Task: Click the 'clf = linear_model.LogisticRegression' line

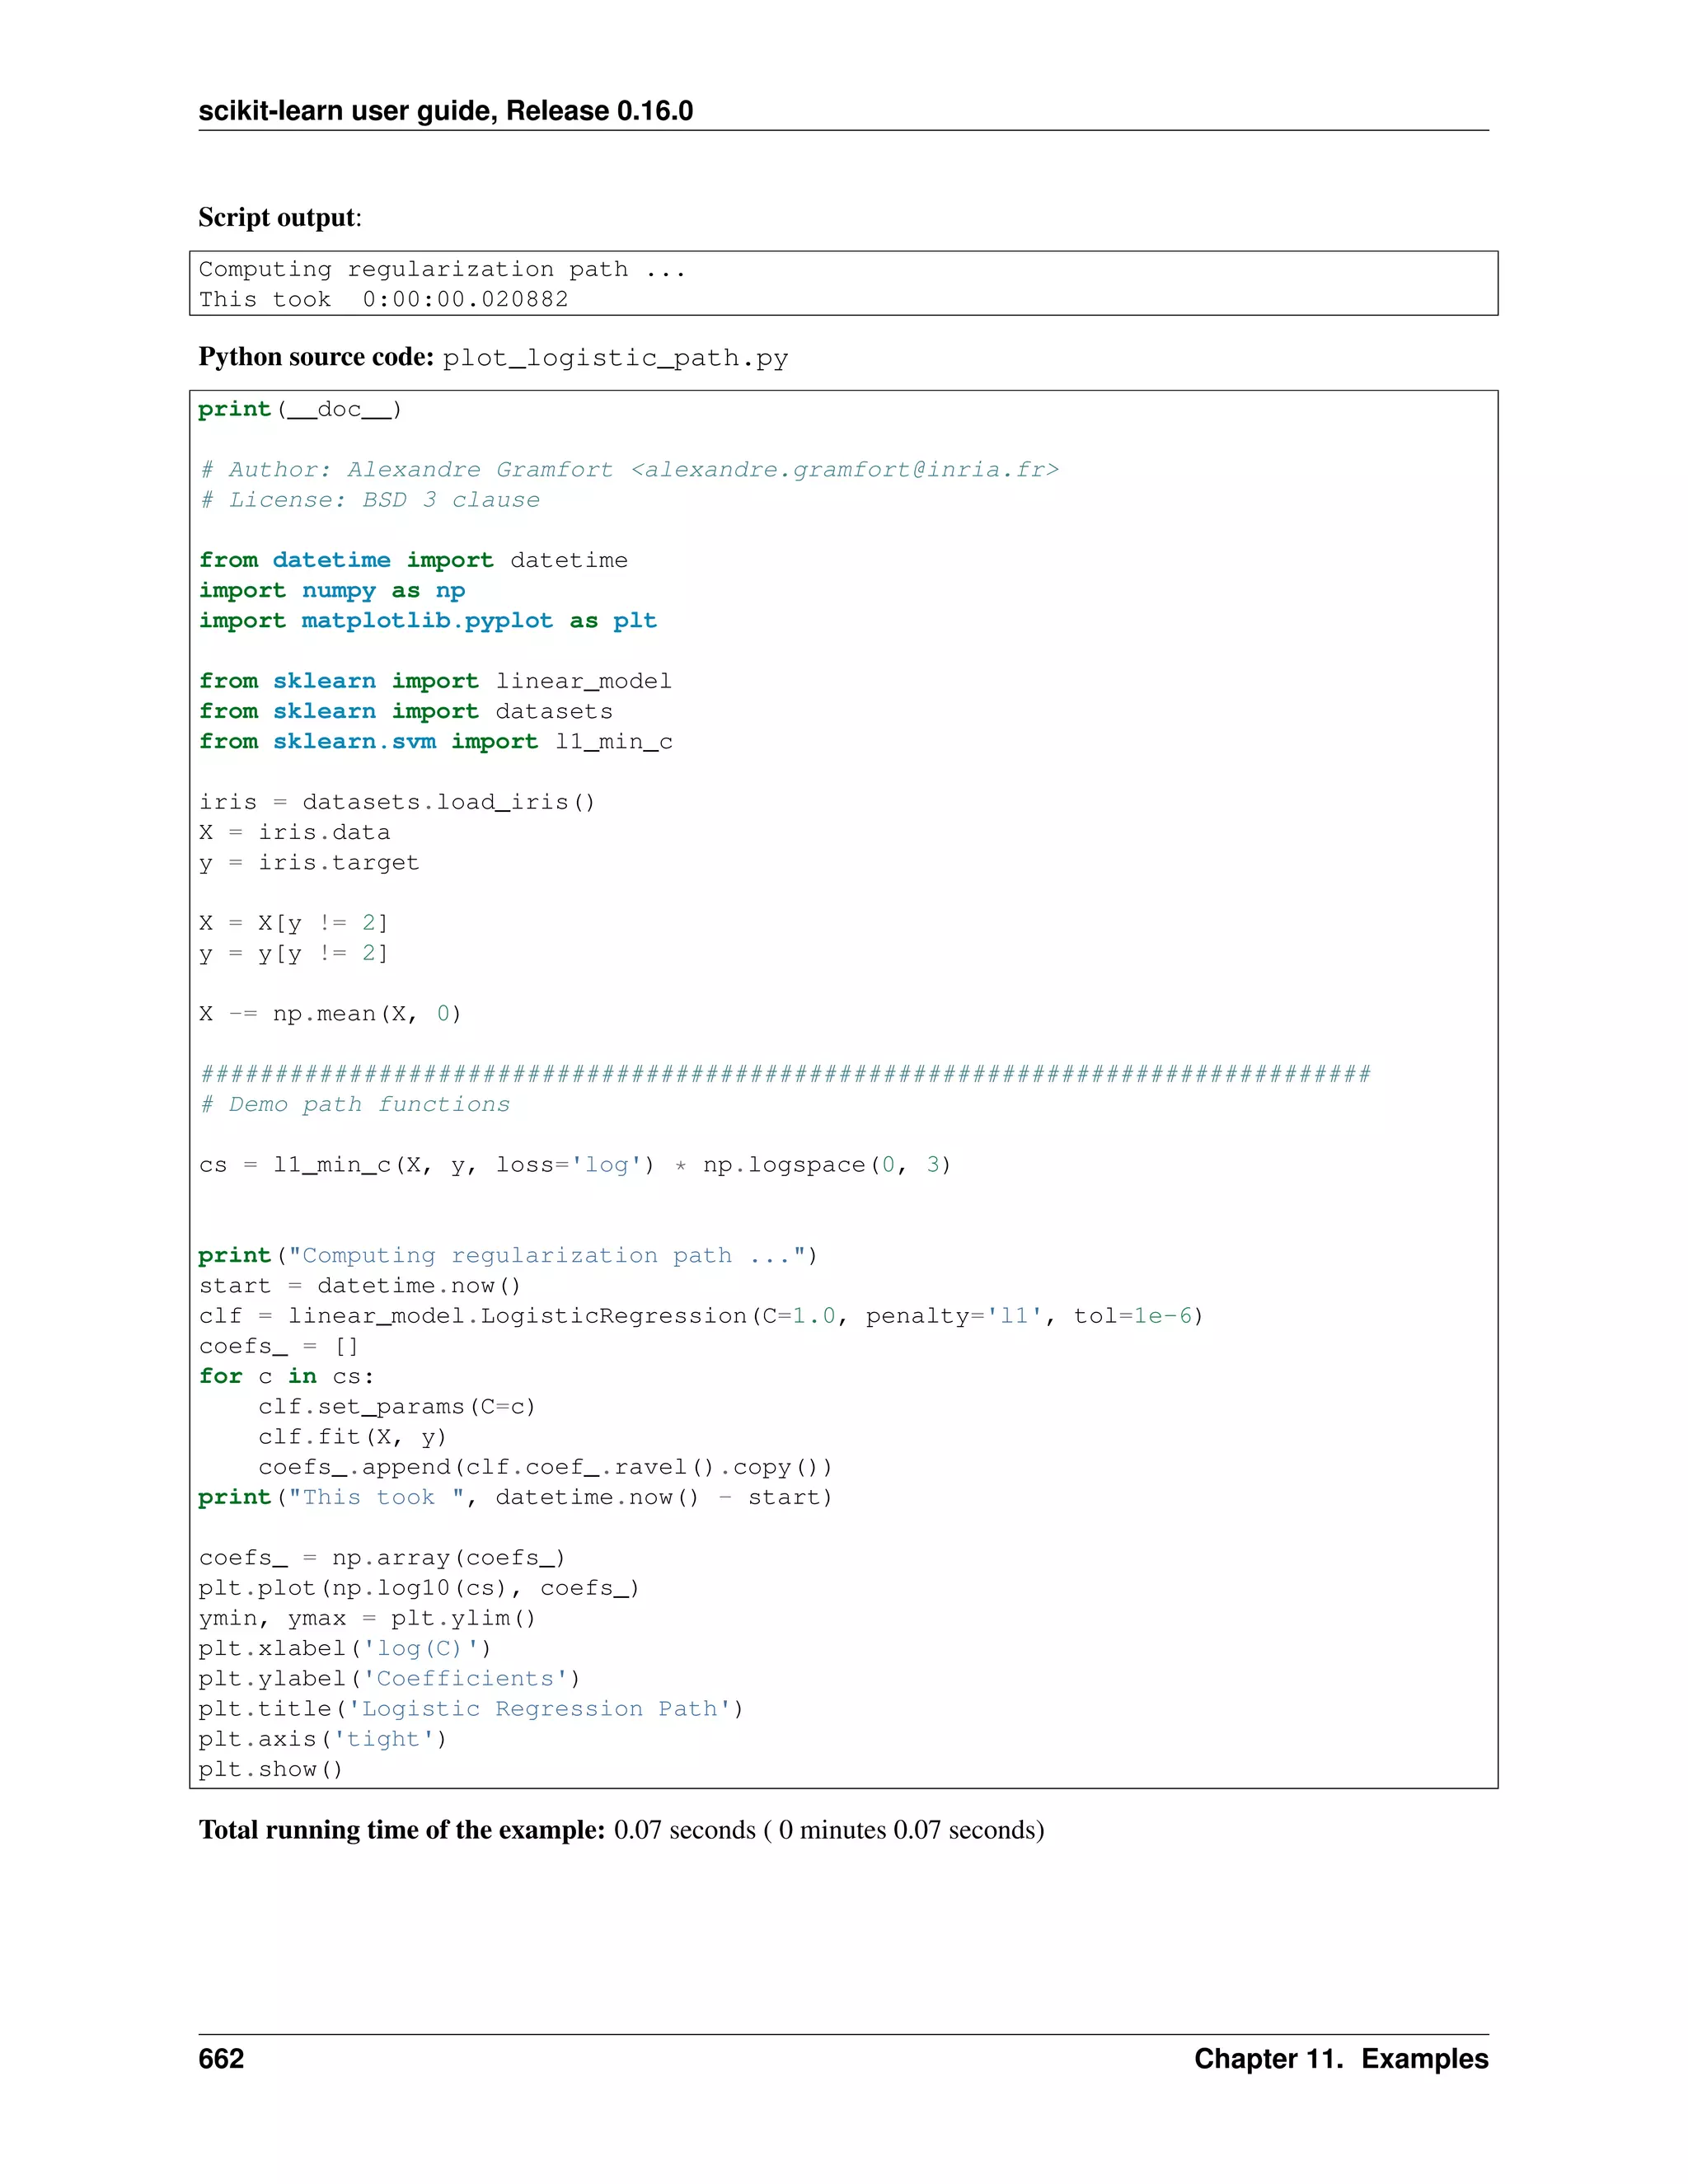Action: [701, 1316]
